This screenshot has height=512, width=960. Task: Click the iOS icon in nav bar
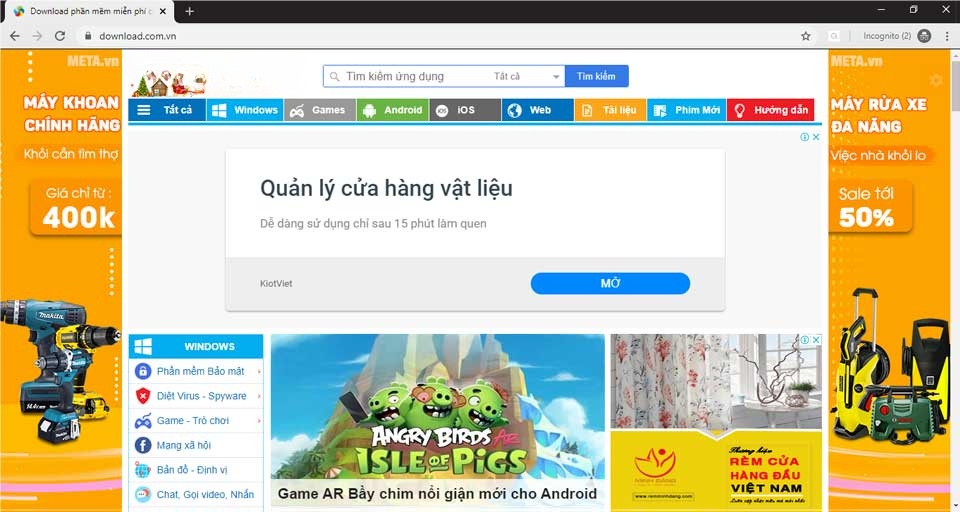click(x=442, y=111)
